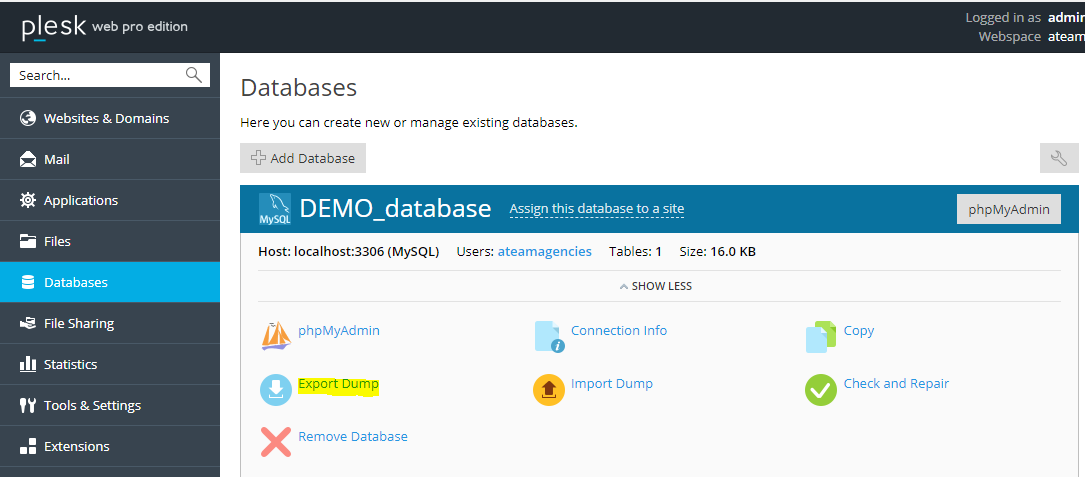Click the Import Dump upload arrow icon
This screenshot has height=477, width=1085.
click(549, 390)
